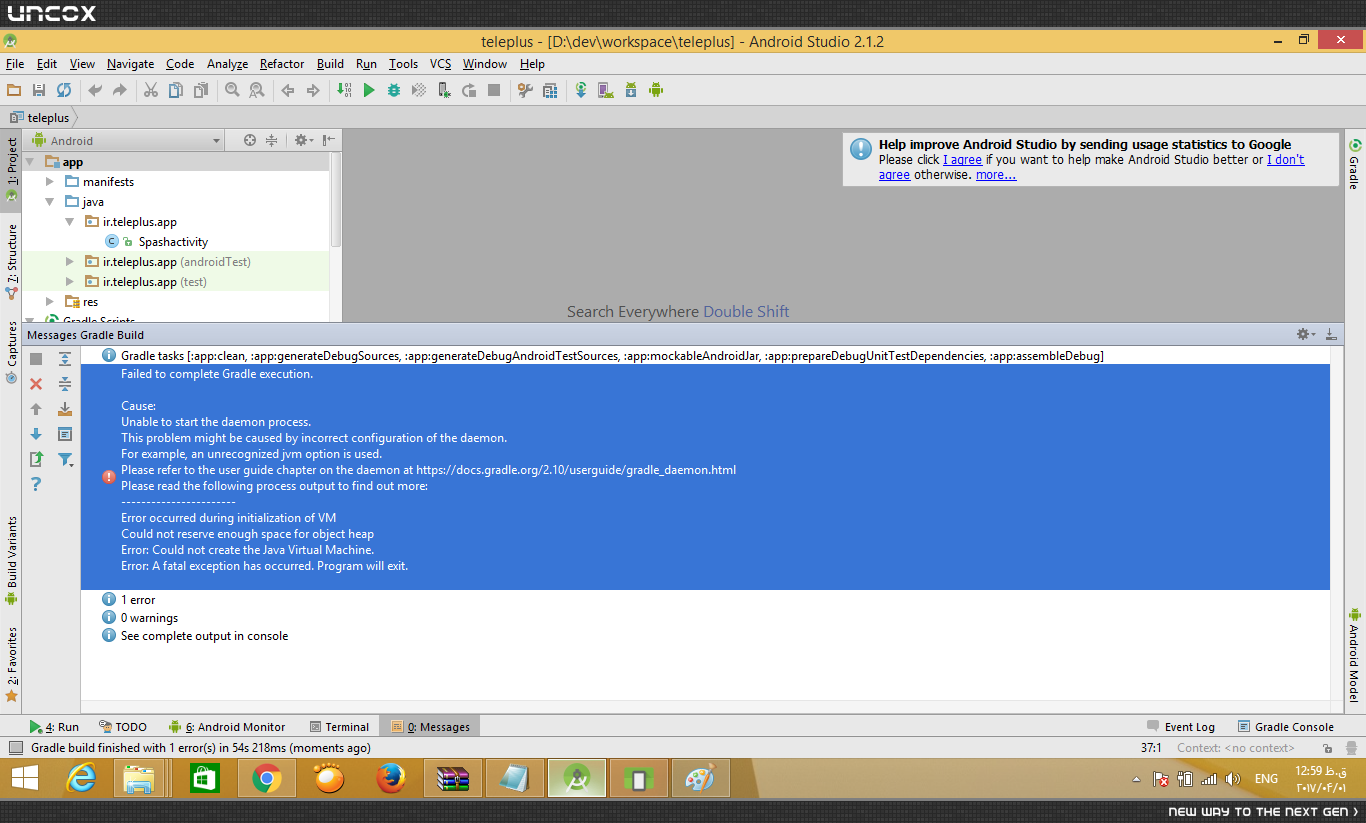This screenshot has width=1366, height=823.
Task: Open the Gradle Console button
Action: coord(1286,727)
